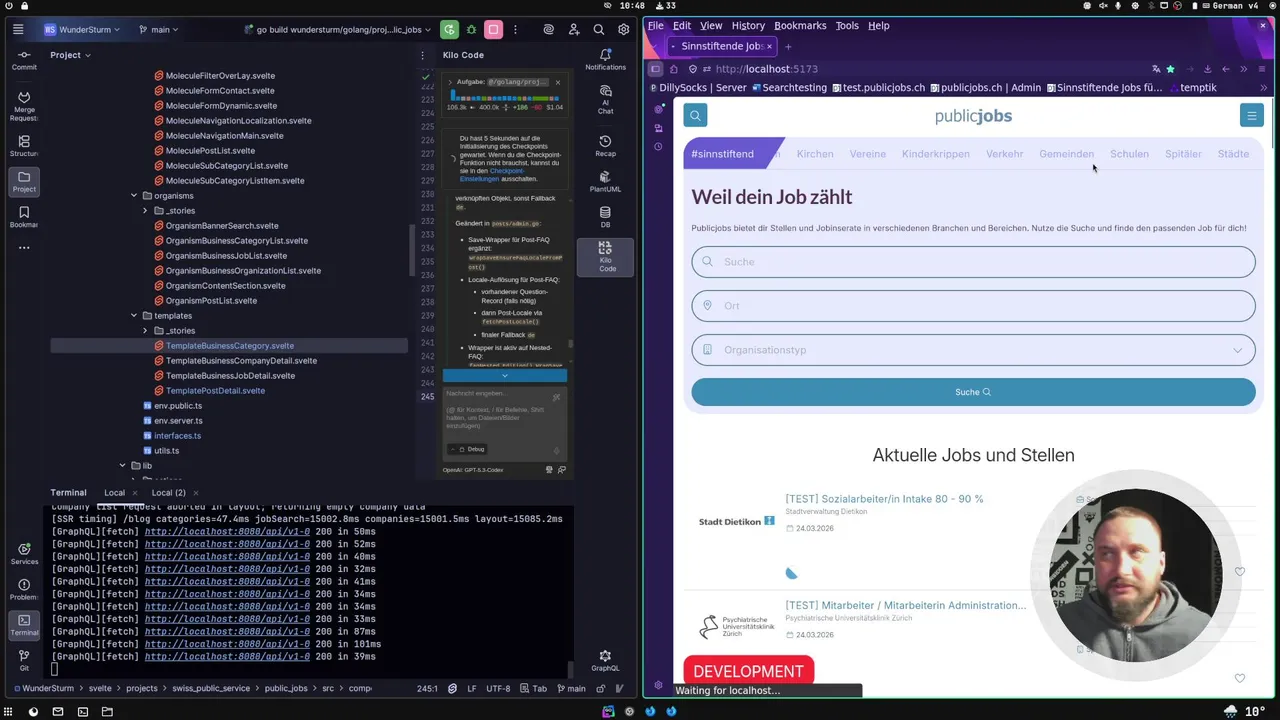Open the IDE main hamburger menu

pyautogui.click(x=18, y=30)
